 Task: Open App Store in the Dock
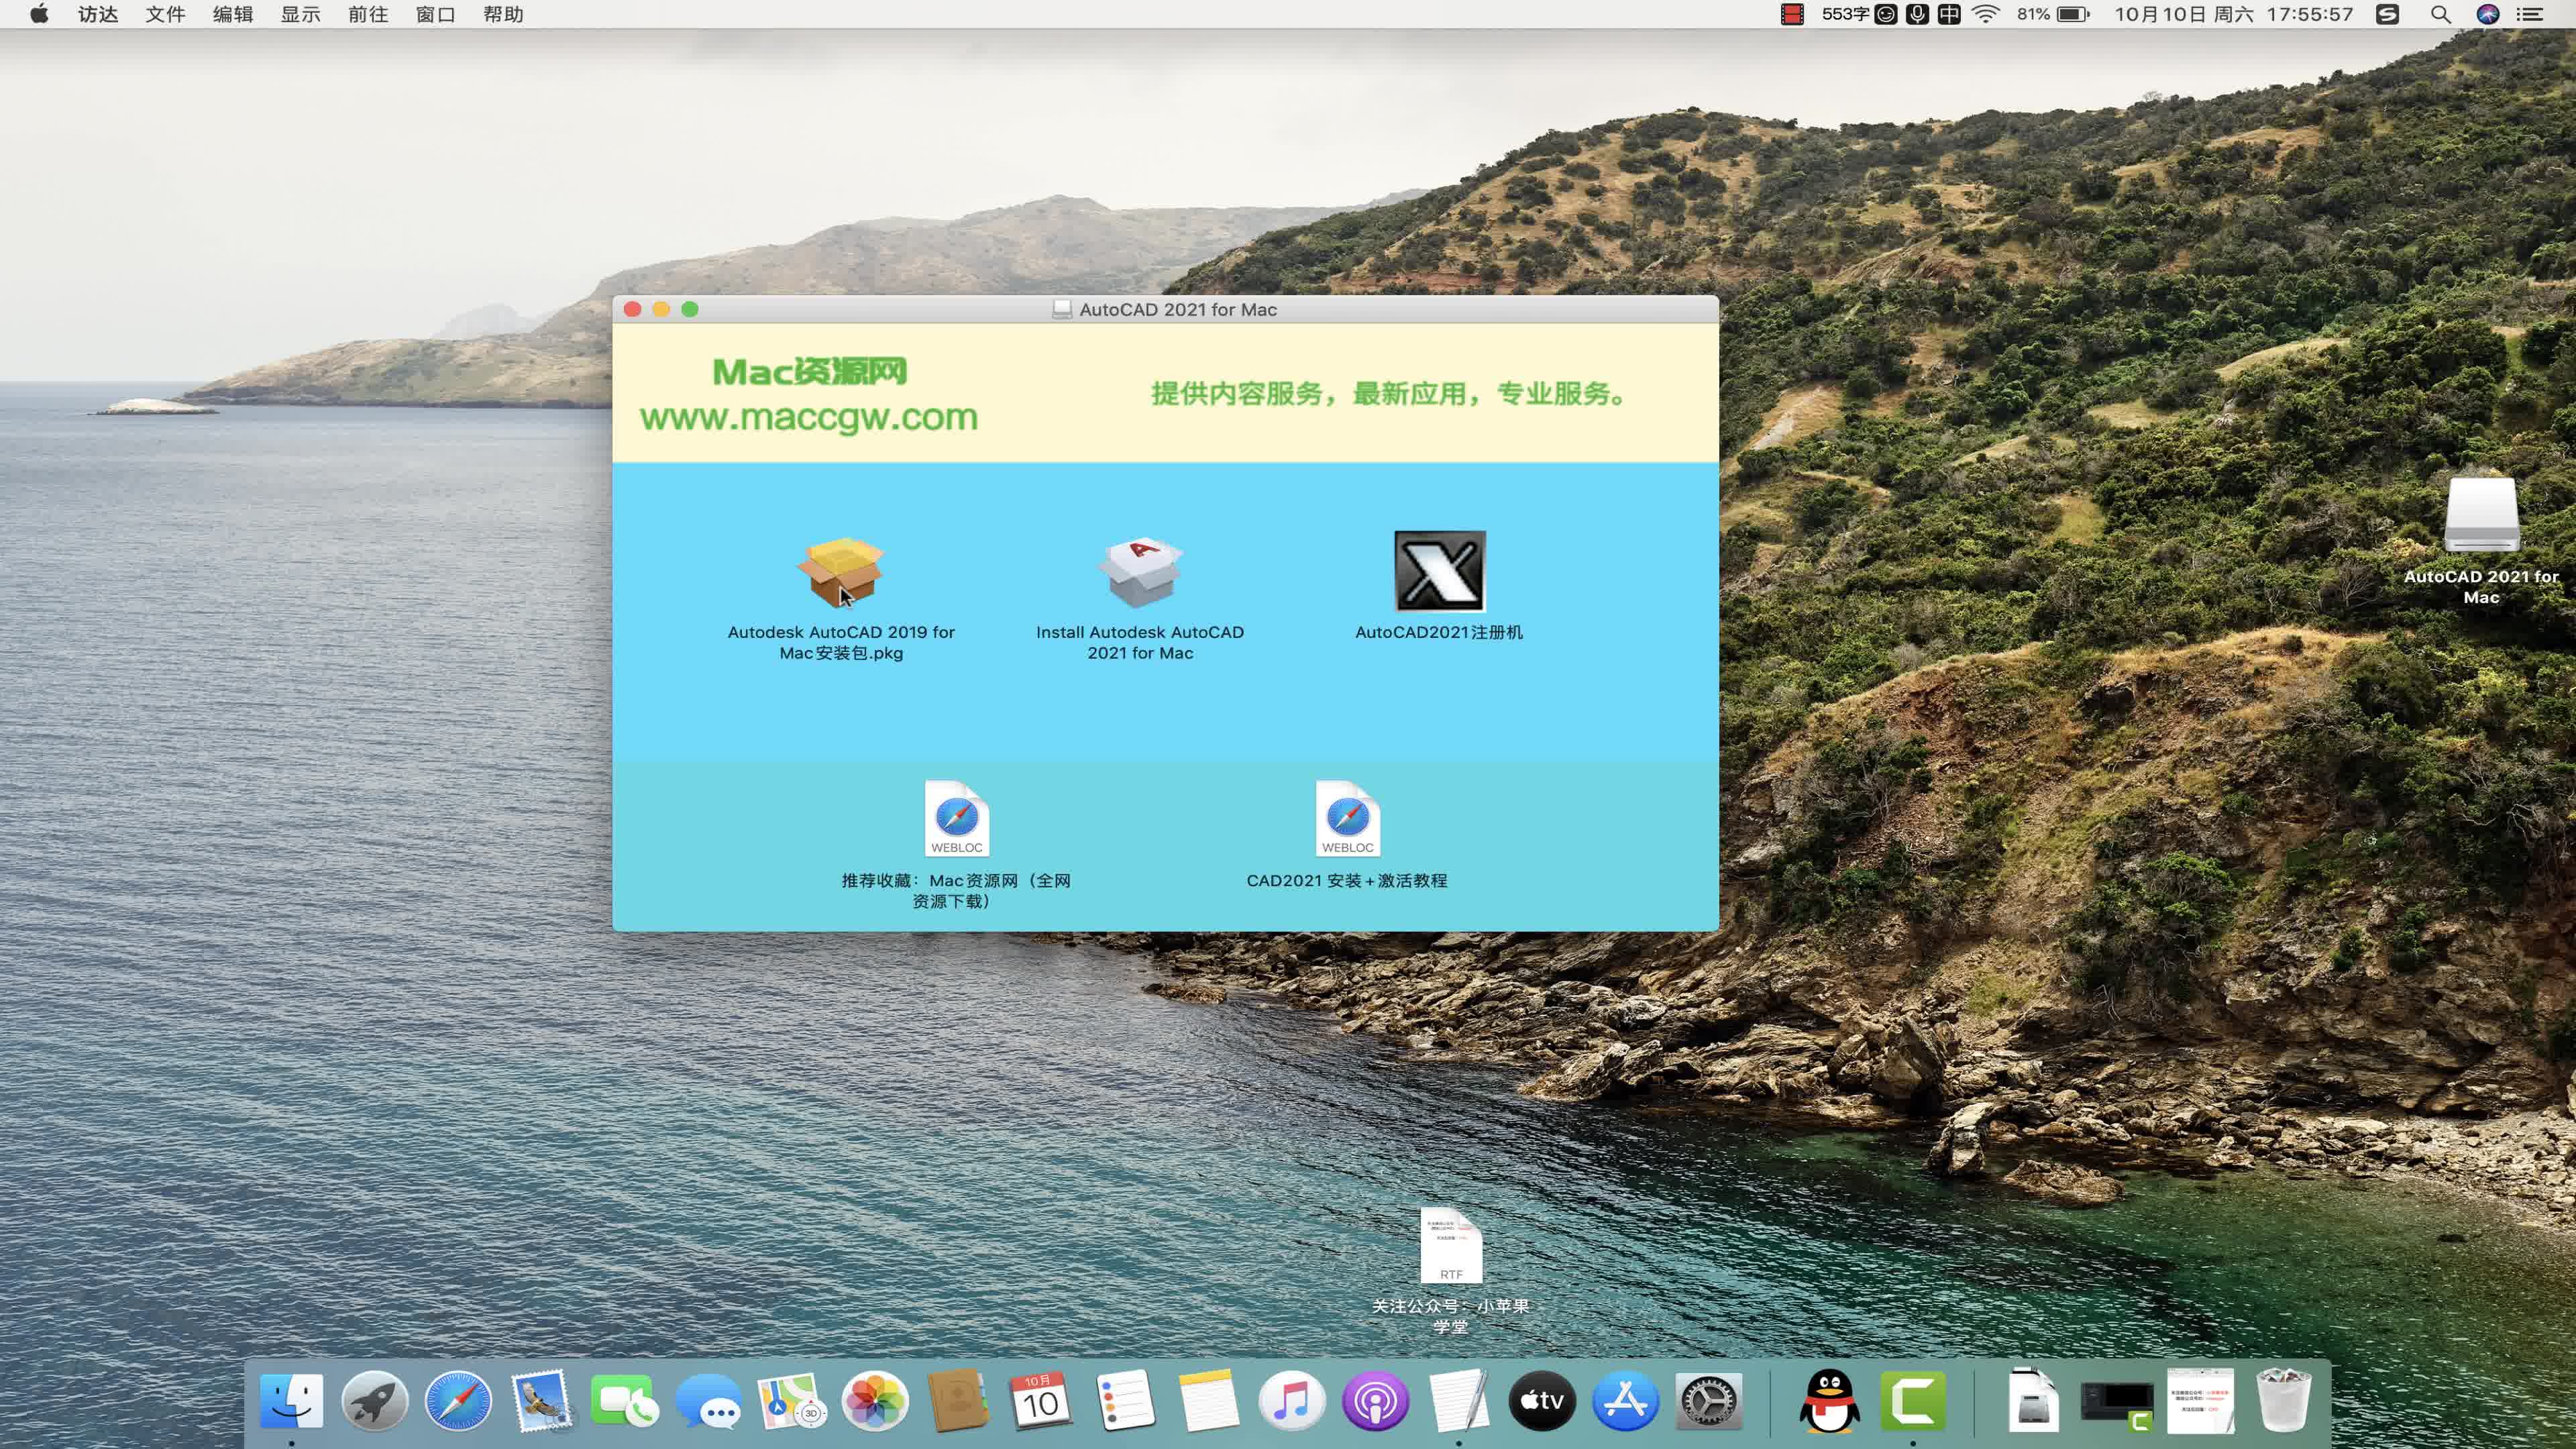pyautogui.click(x=1625, y=1400)
